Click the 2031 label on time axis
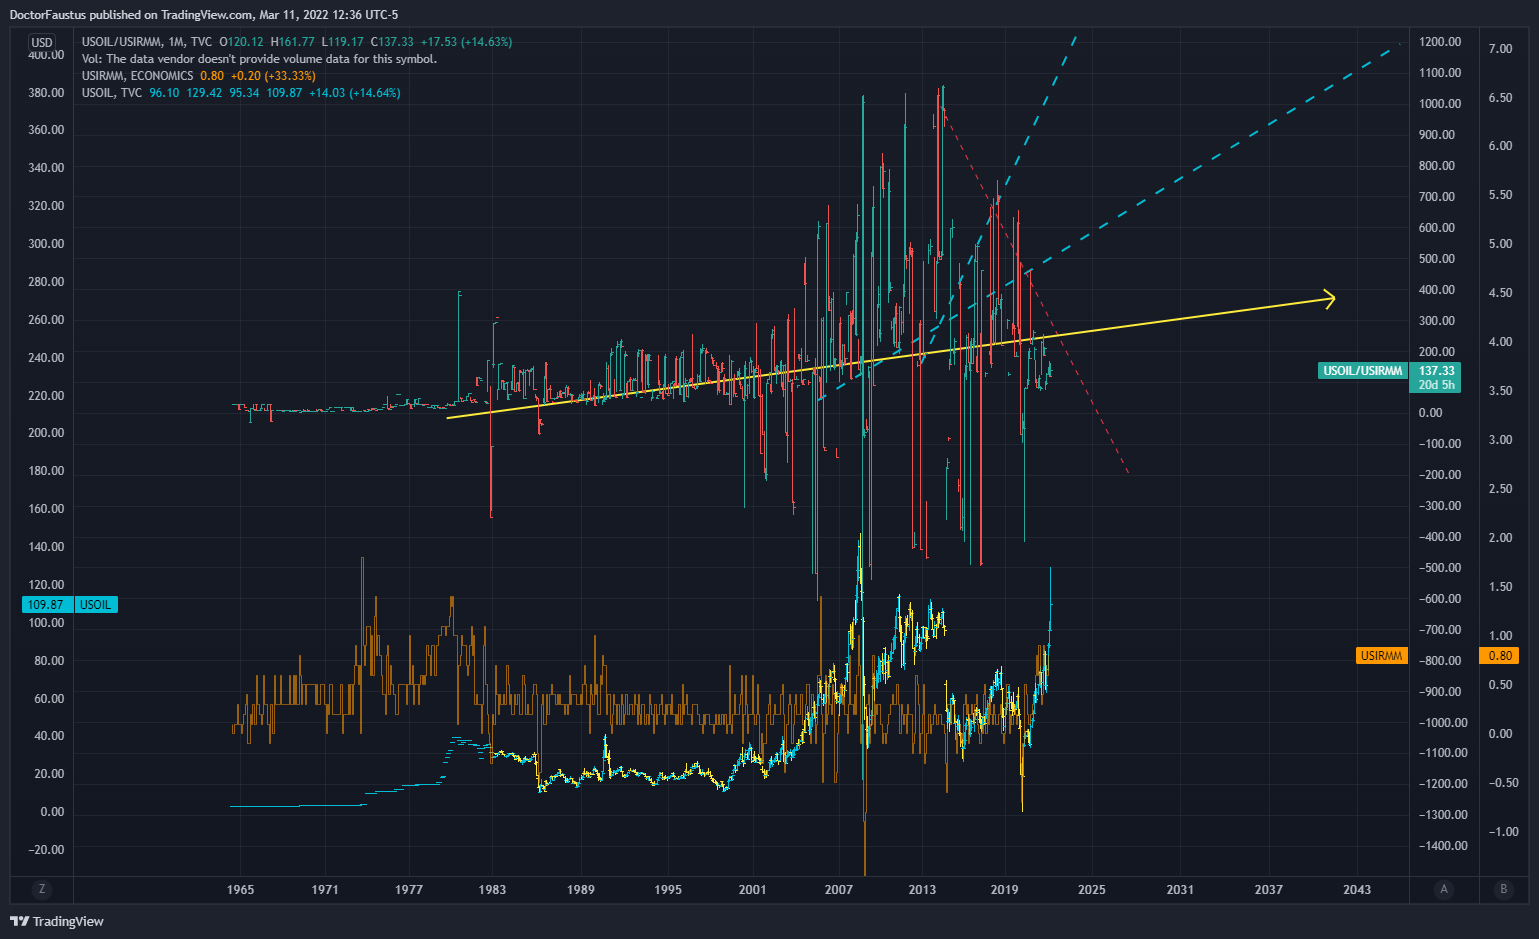Image resolution: width=1539 pixels, height=939 pixels. tap(1180, 889)
